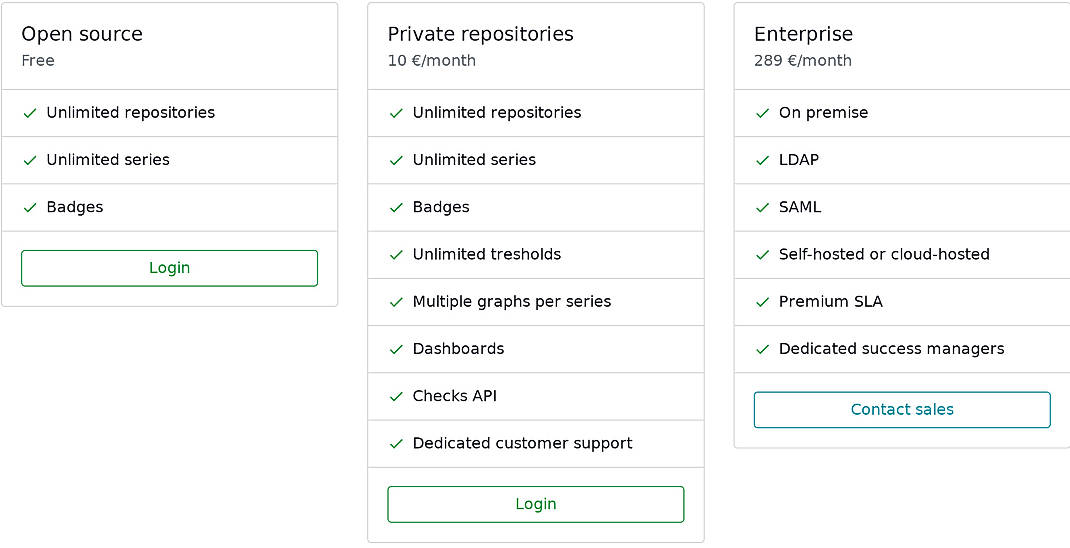Select the Open source plan title
Screen dimensions: 1070x548
[x=82, y=34]
